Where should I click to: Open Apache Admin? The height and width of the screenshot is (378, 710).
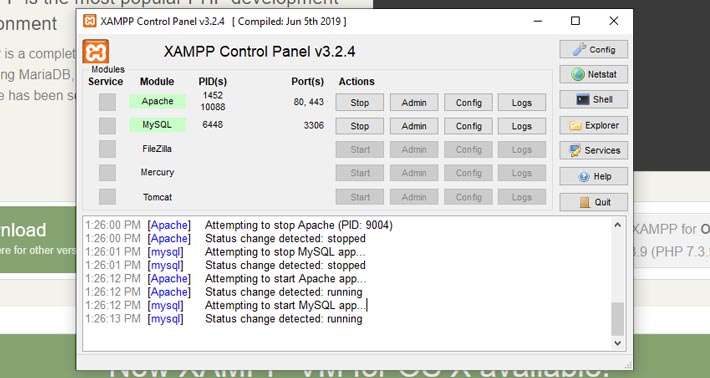point(414,102)
